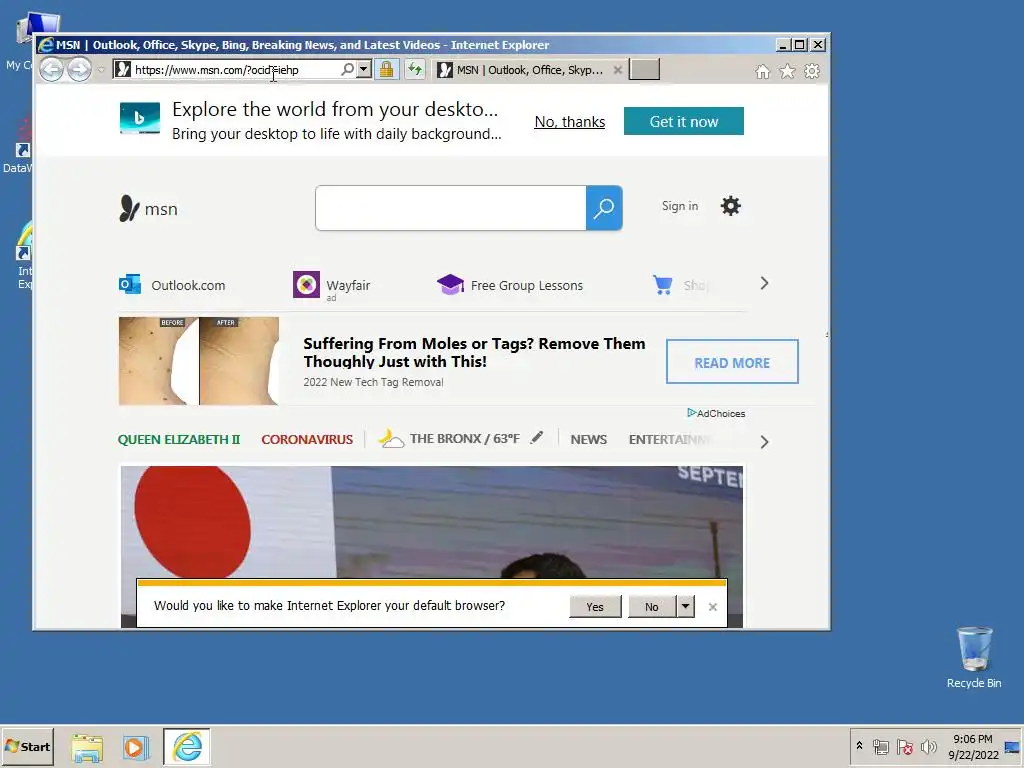Open MSN page settings gear

click(731, 206)
